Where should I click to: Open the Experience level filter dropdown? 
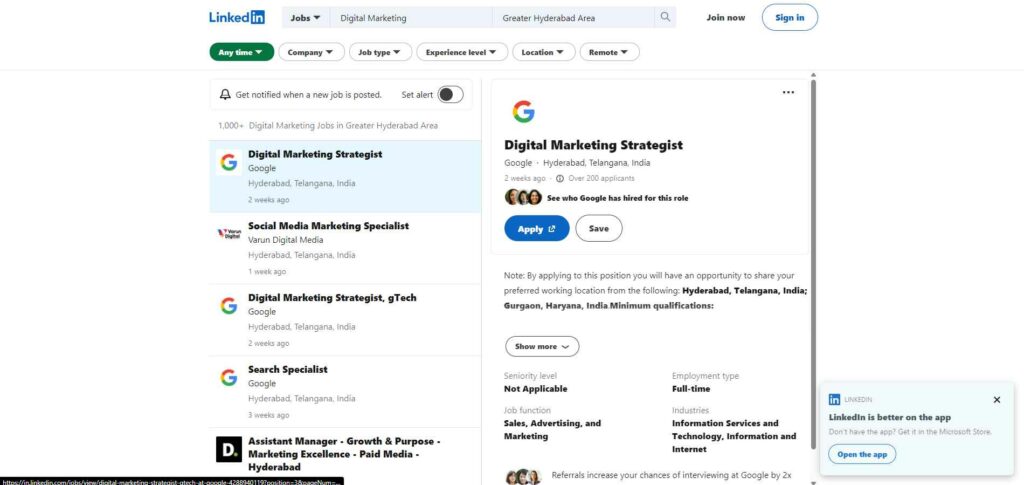462,52
